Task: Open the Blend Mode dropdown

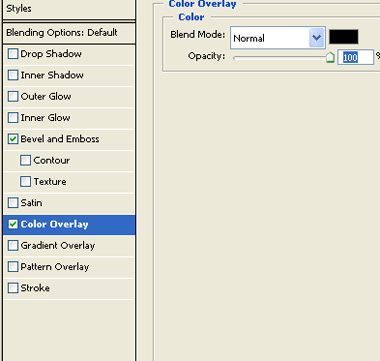Action: click(x=278, y=38)
